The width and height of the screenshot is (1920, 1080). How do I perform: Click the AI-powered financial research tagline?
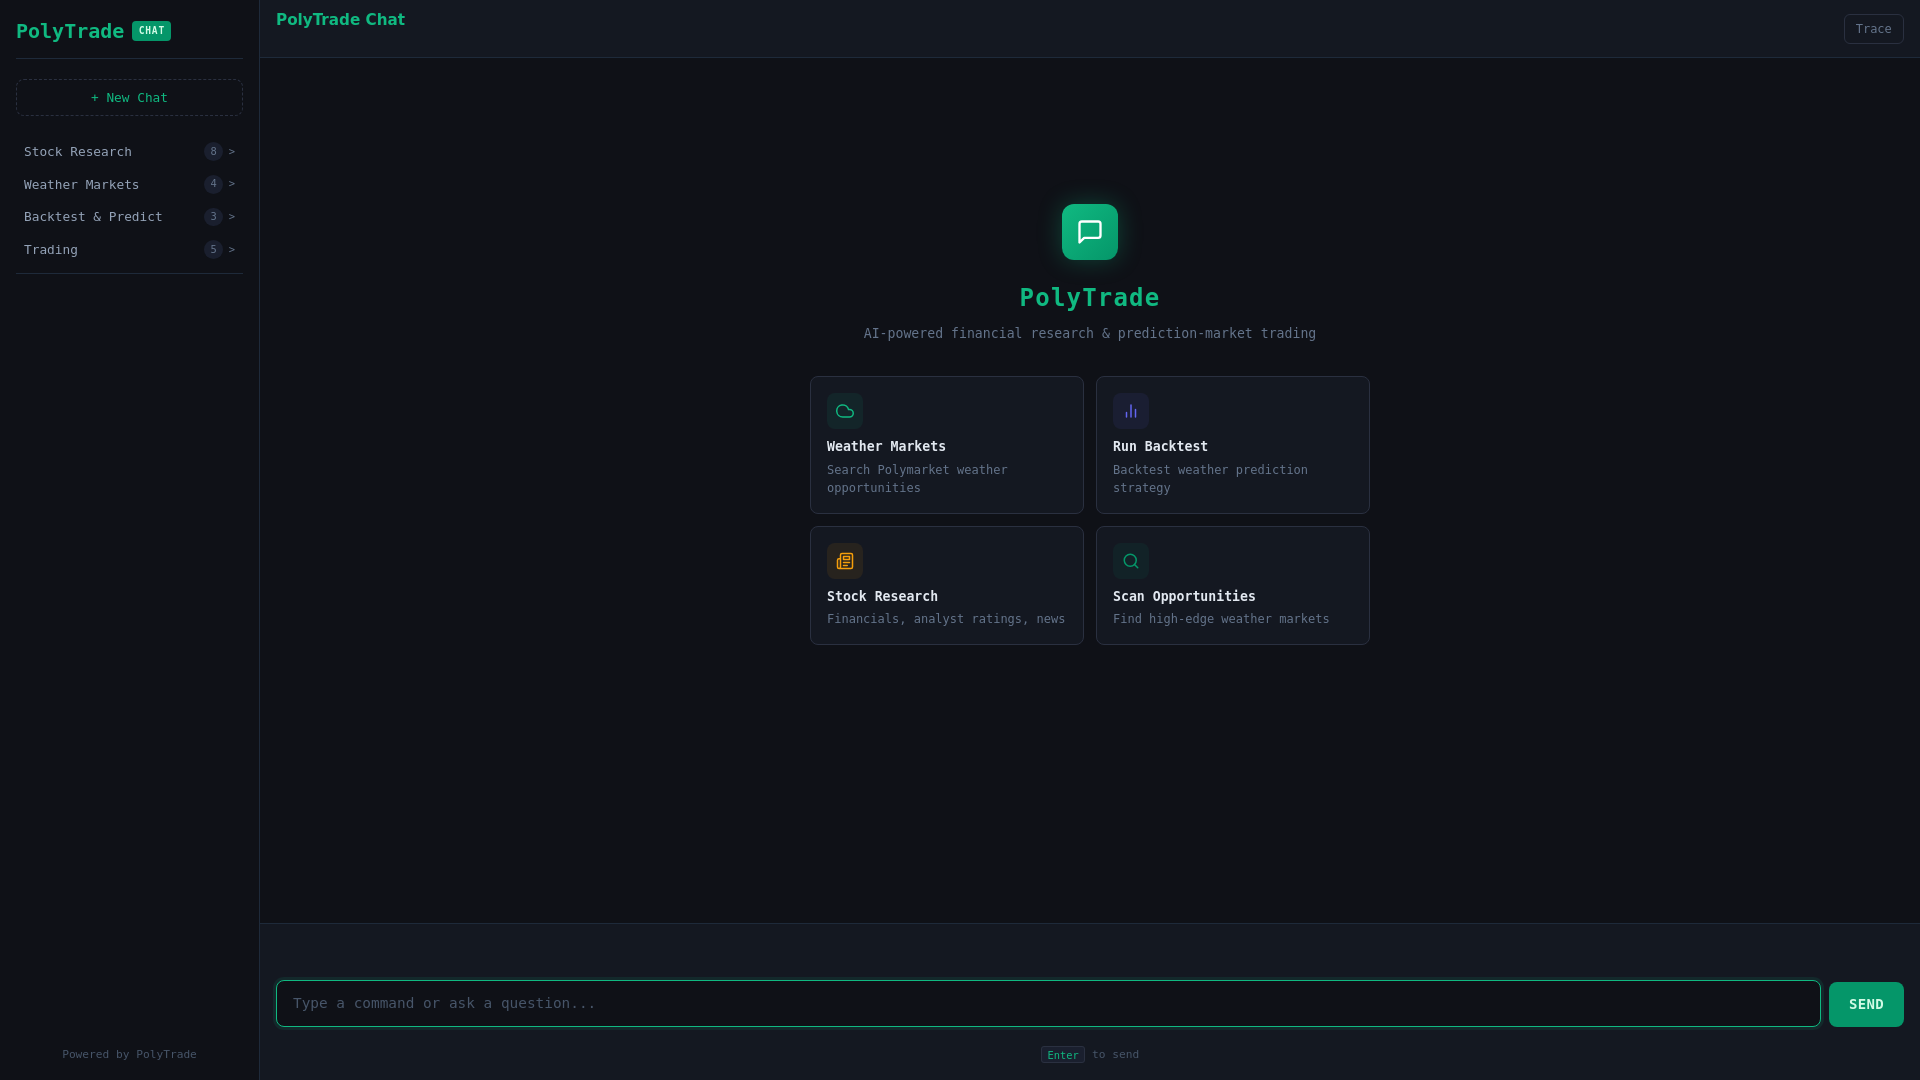(1089, 333)
